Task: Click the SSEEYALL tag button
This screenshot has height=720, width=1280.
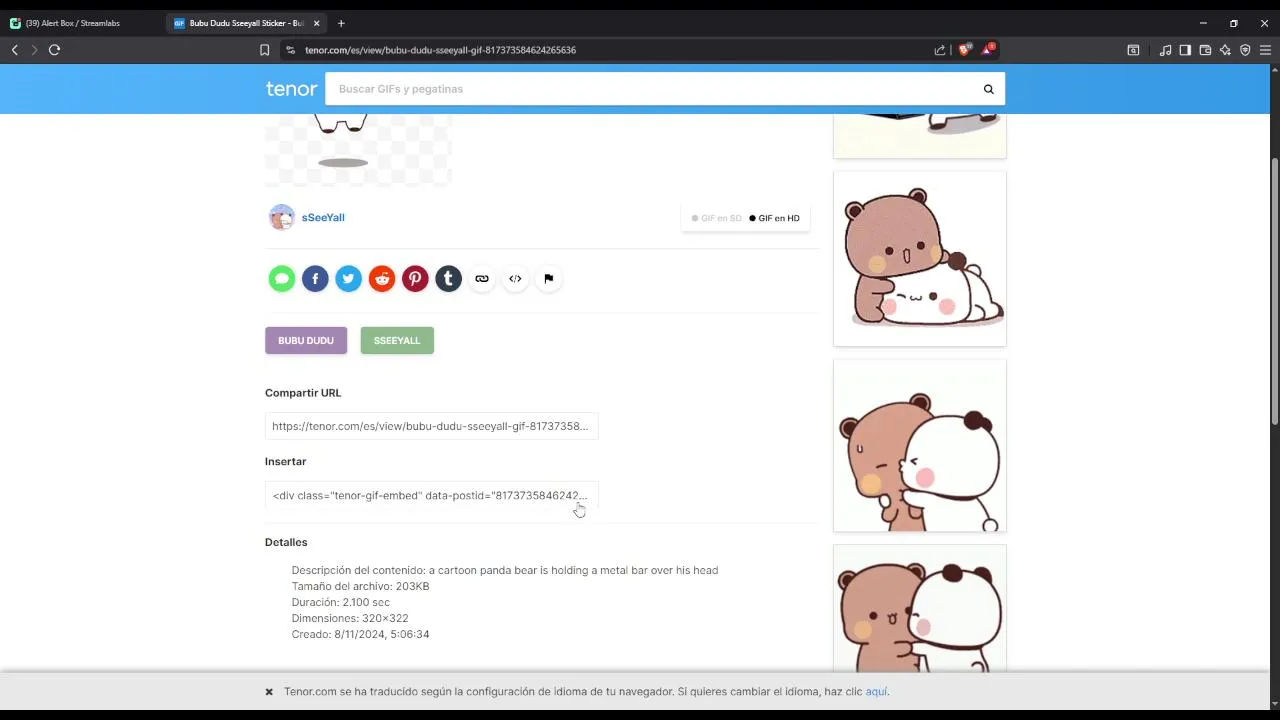Action: point(397,341)
